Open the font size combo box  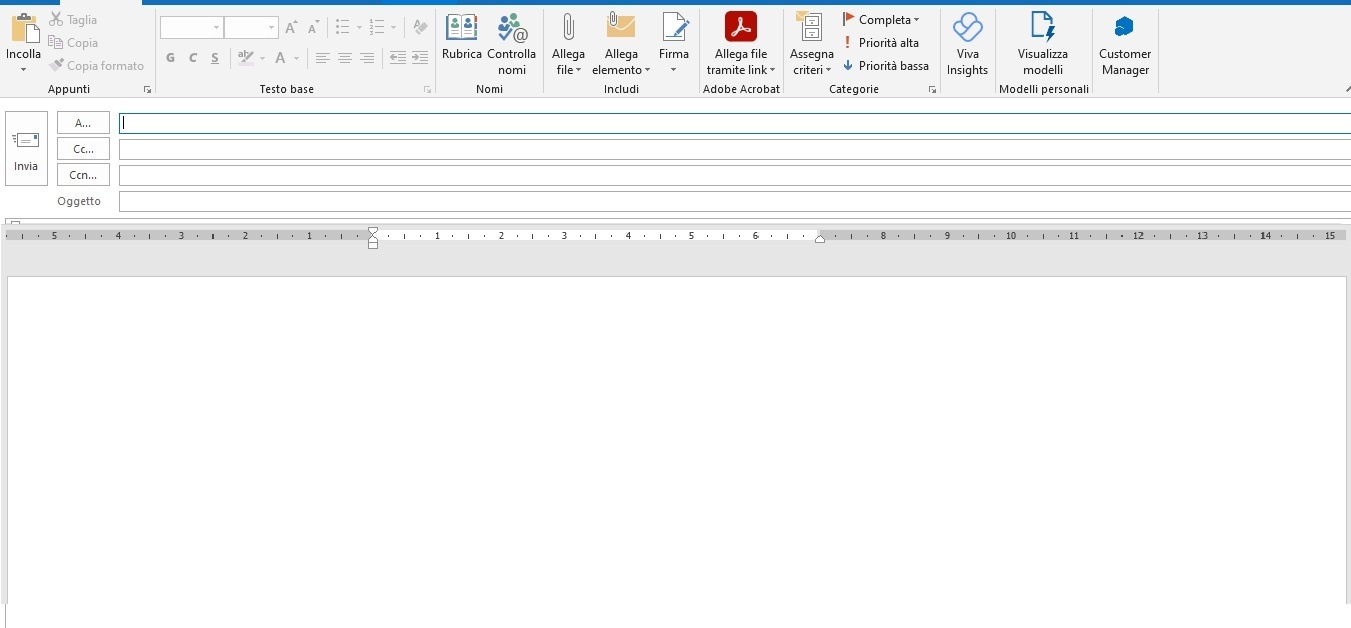(251, 28)
